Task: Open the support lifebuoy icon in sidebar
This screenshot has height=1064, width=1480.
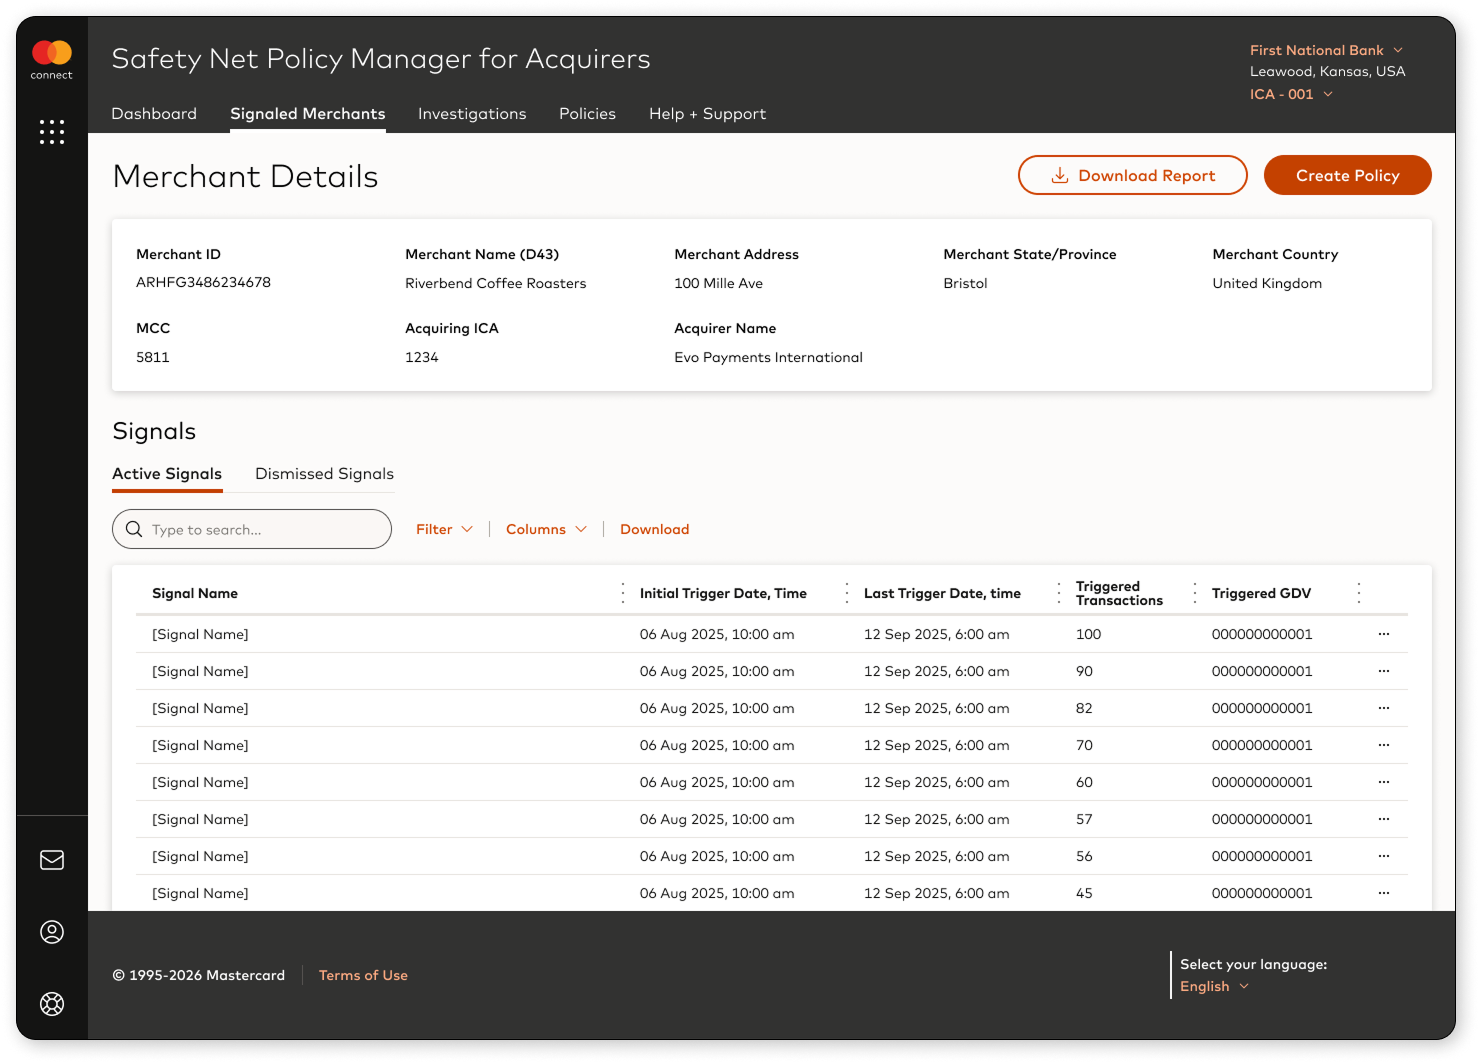Action: click(x=52, y=1004)
